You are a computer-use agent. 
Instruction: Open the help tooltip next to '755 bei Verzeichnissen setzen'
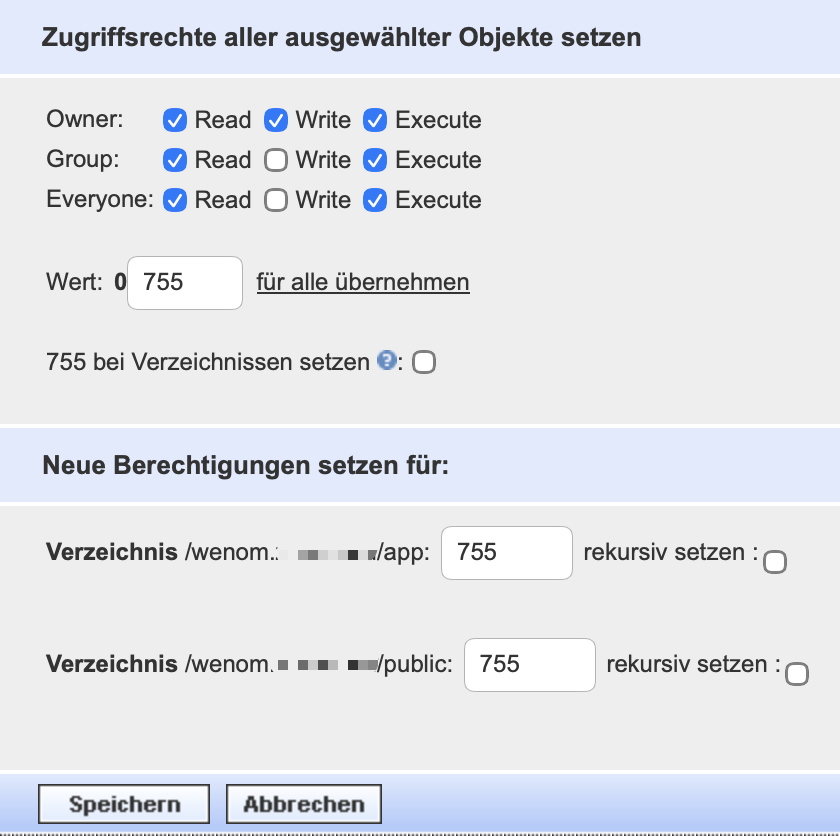point(388,362)
